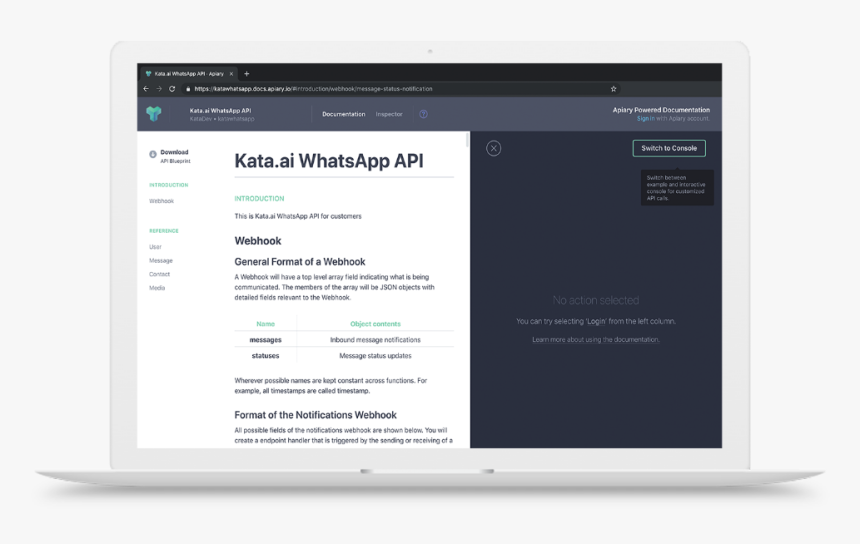Open the Inspector tab
The height and width of the screenshot is (544, 860).
[389, 114]
